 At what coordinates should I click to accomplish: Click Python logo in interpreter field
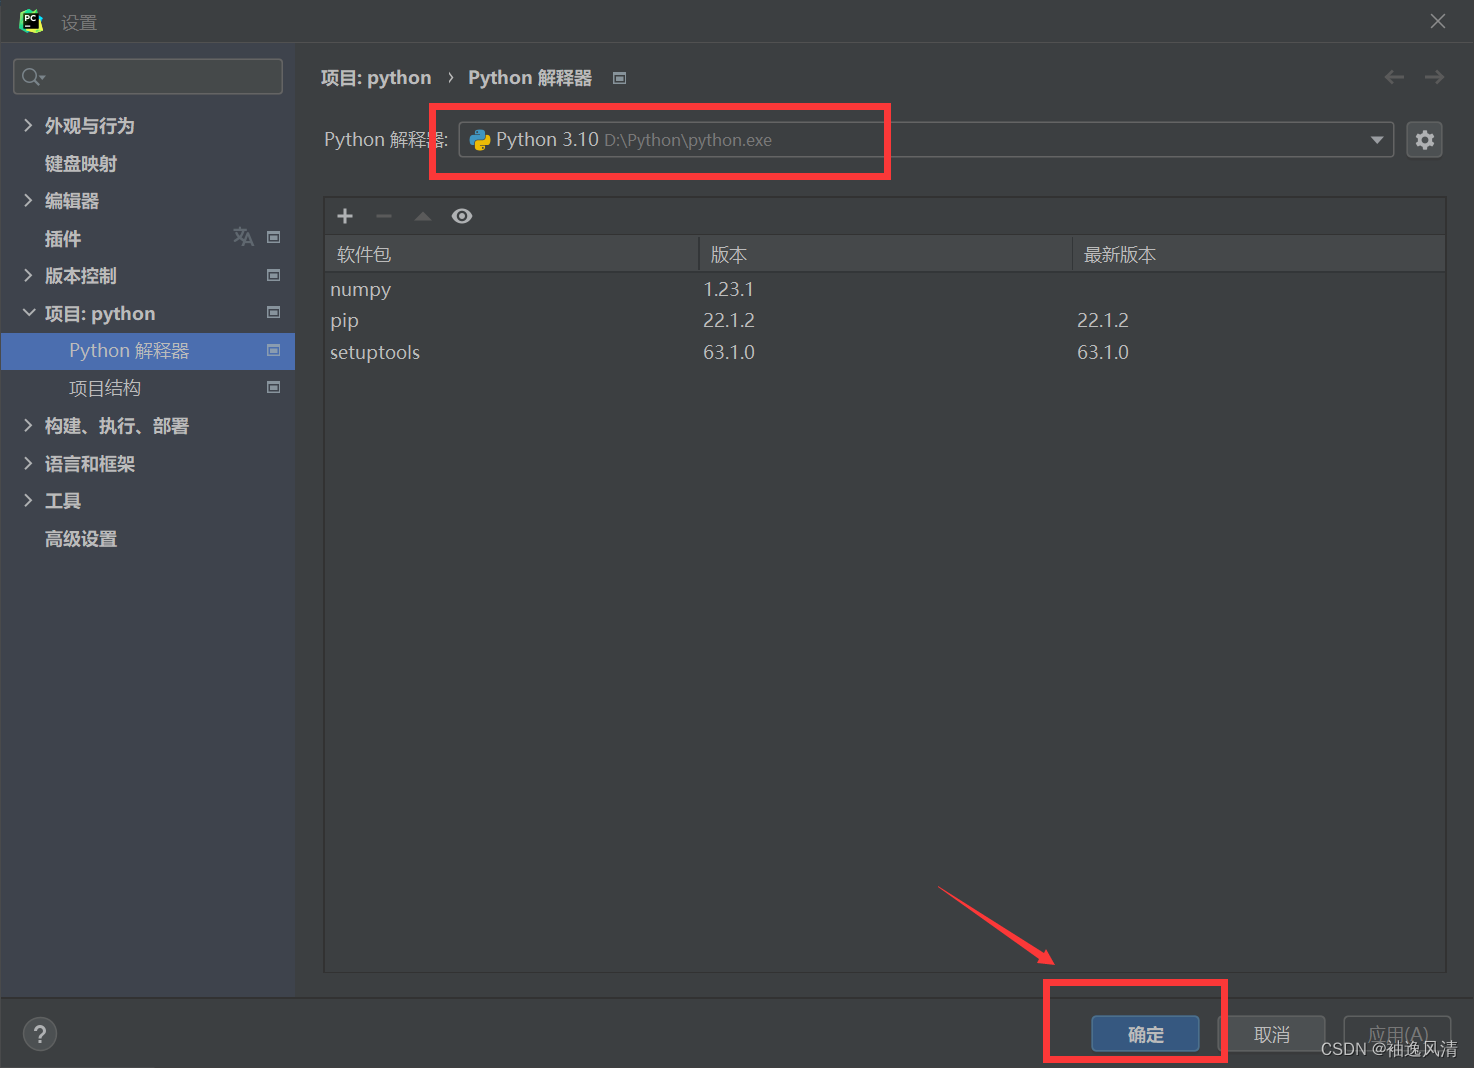pos(480,140)
